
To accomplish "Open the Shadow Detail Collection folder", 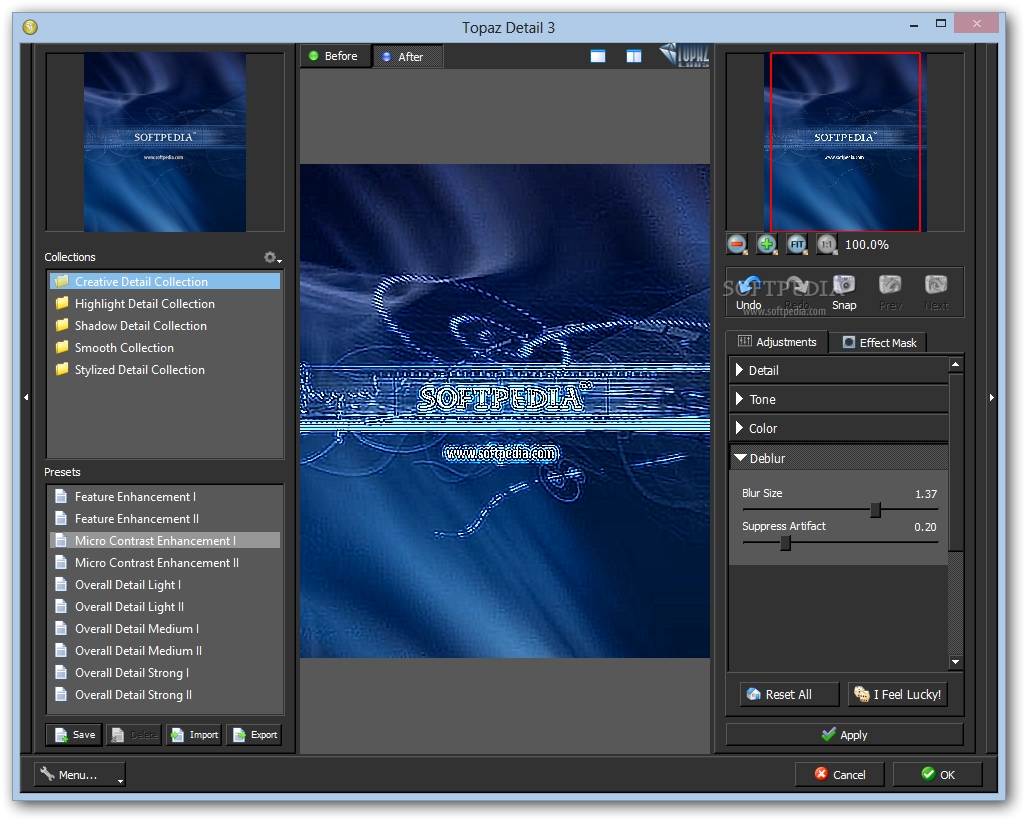I will click(x=165, y=326).
